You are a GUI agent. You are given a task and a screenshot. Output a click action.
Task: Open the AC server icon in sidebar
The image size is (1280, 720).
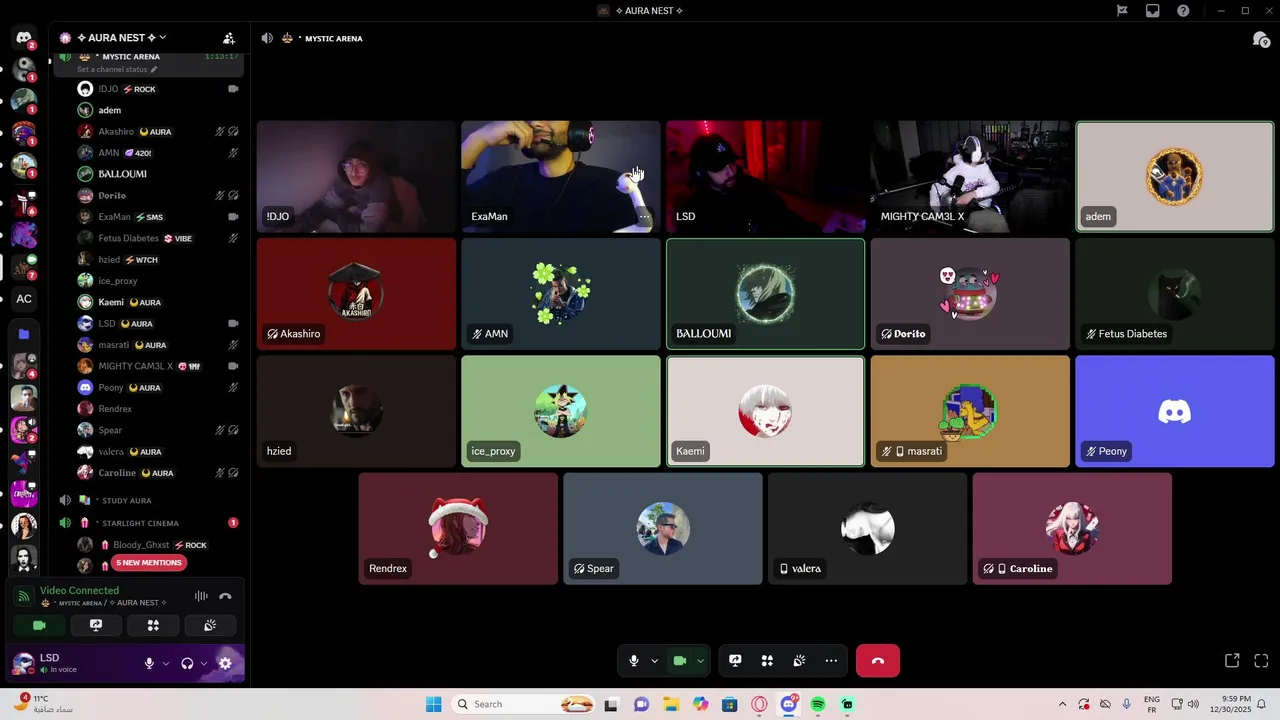(x=24, y=298)
